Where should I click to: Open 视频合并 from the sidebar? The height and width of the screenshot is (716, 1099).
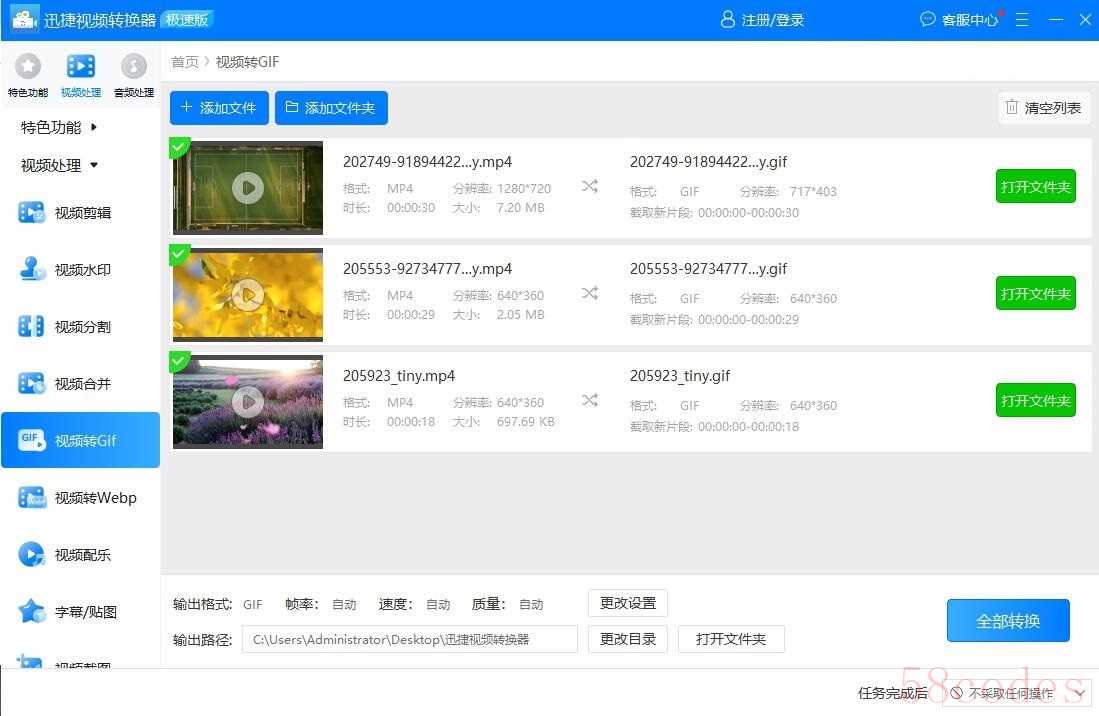click(81, 384)
